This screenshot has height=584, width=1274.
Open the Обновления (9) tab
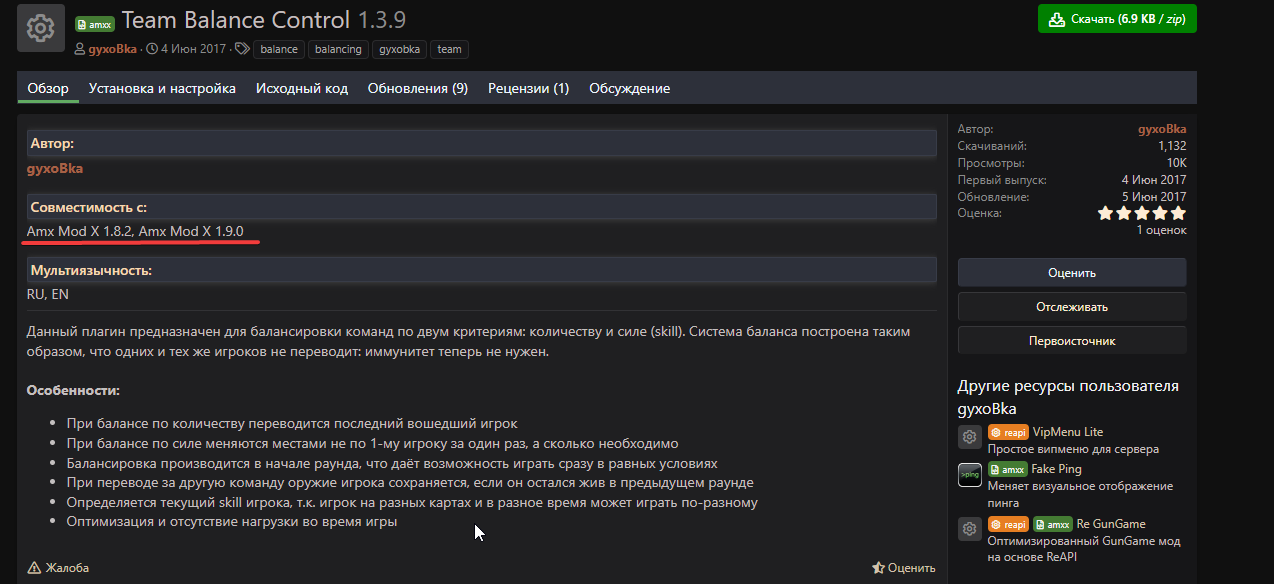tap(418, 88)
